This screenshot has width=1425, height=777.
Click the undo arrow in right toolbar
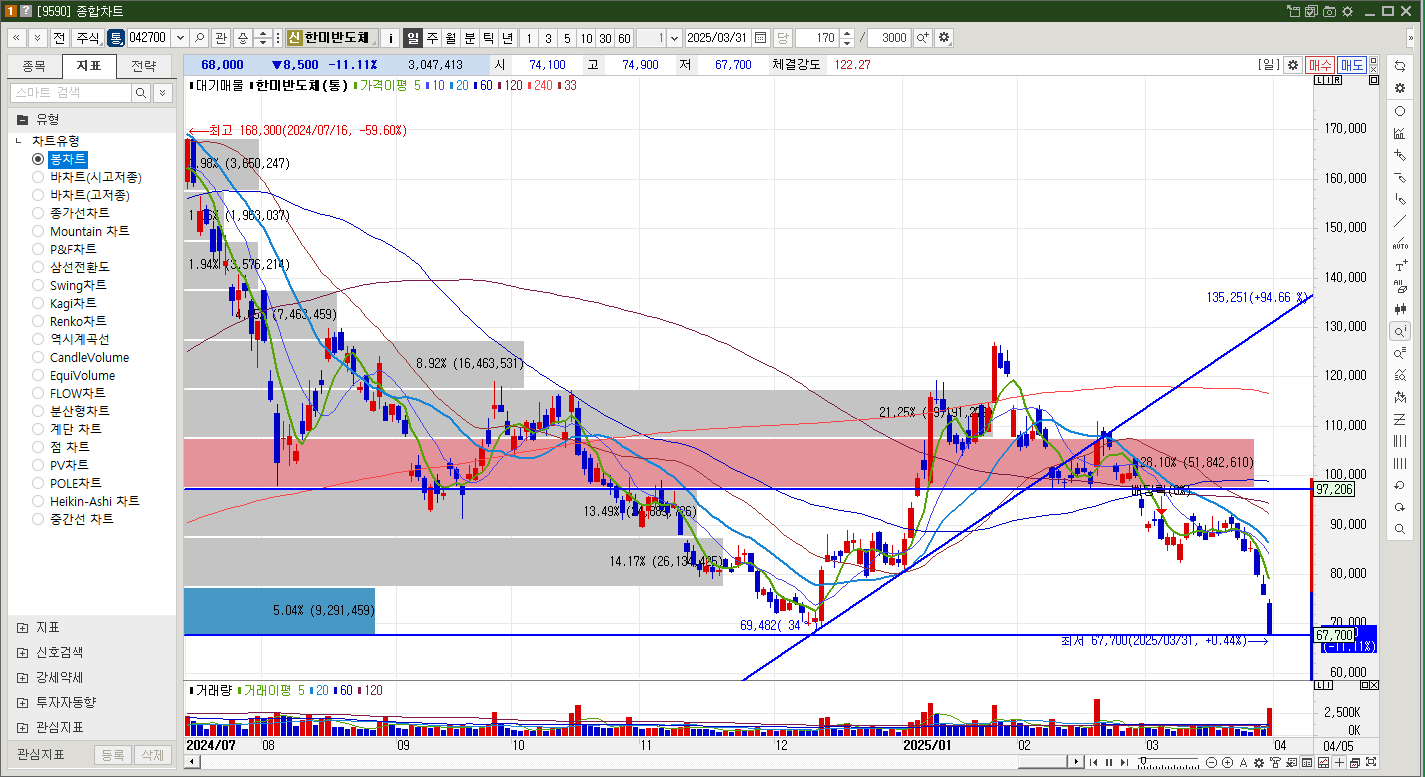1400,485
